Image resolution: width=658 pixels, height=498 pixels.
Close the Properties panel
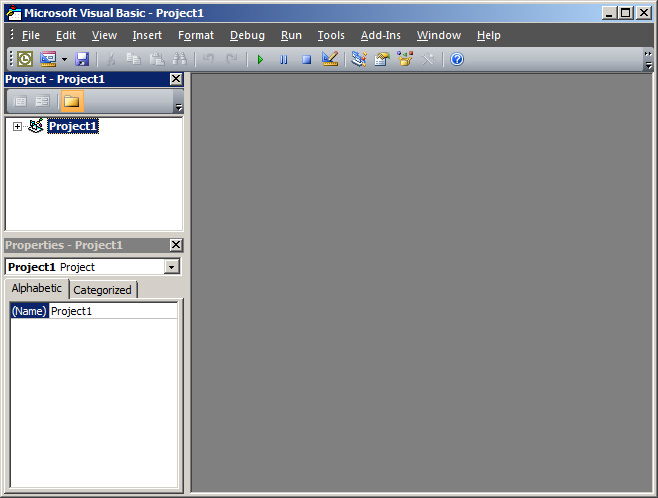[176, 245]
